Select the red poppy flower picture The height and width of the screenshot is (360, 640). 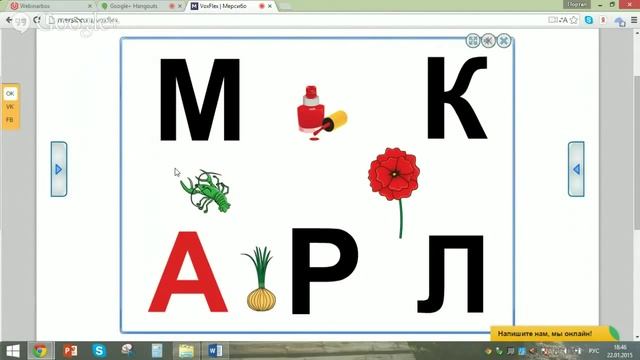(x=394, y=192)
